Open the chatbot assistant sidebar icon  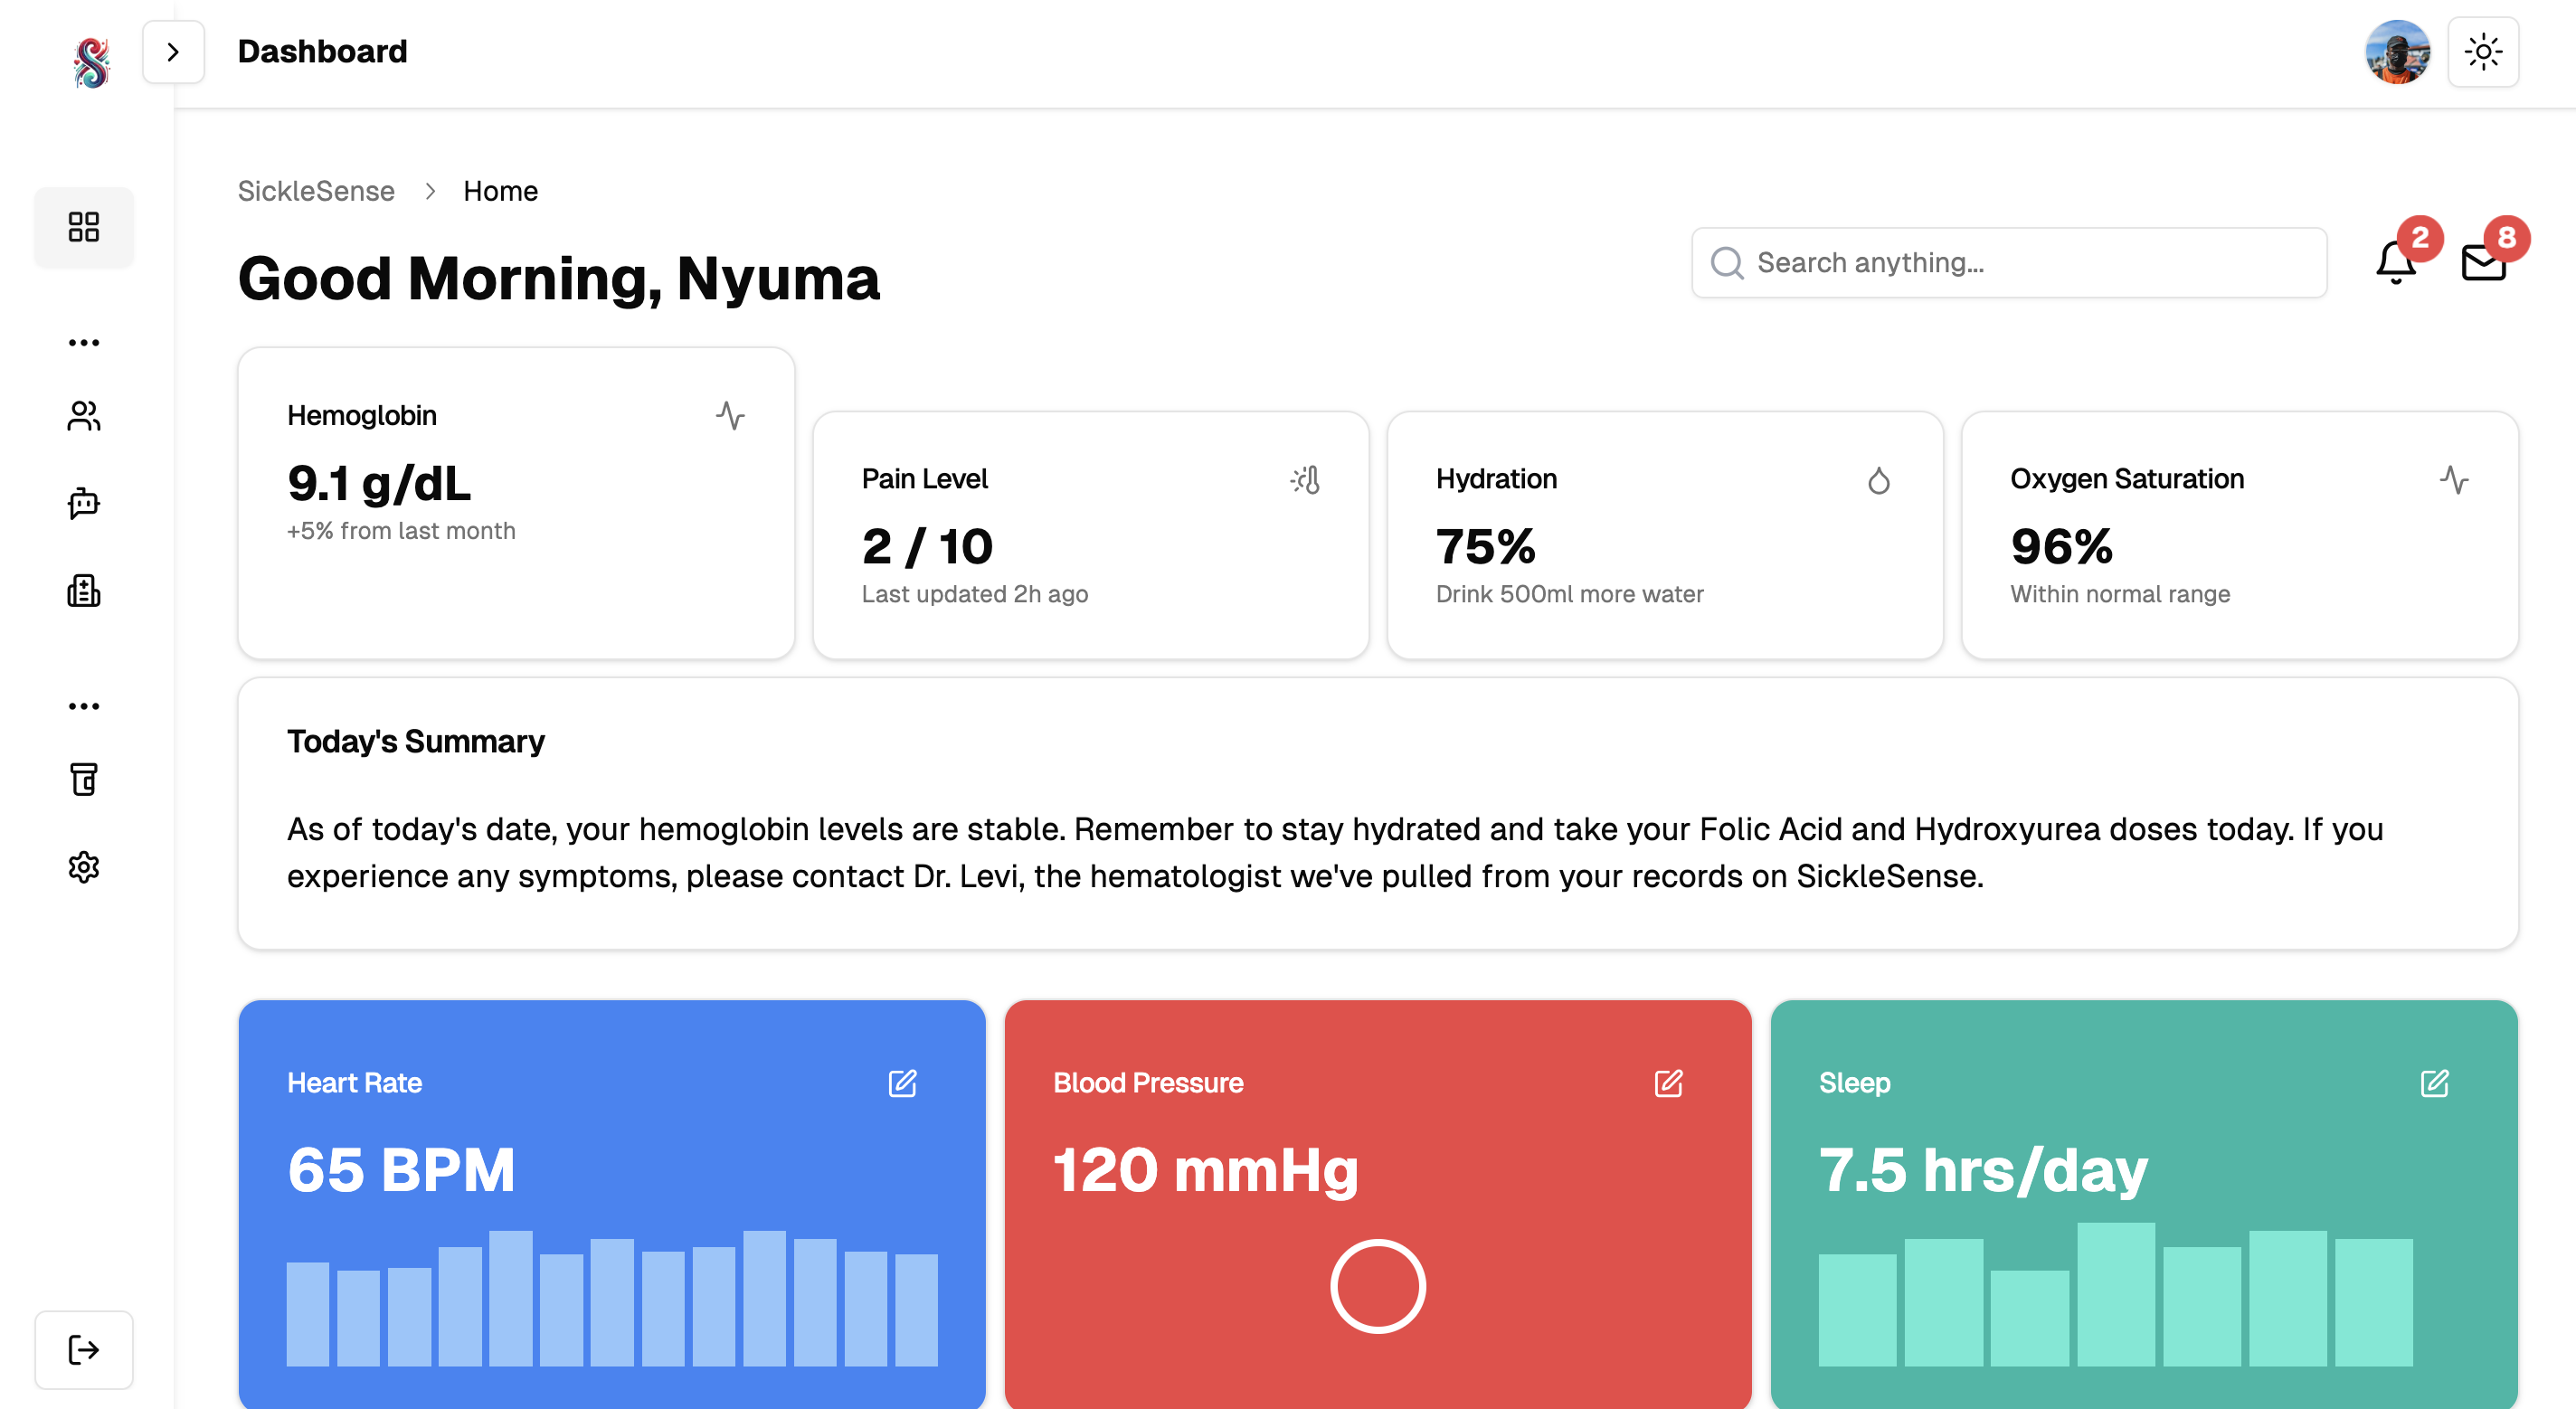(84, 503)
